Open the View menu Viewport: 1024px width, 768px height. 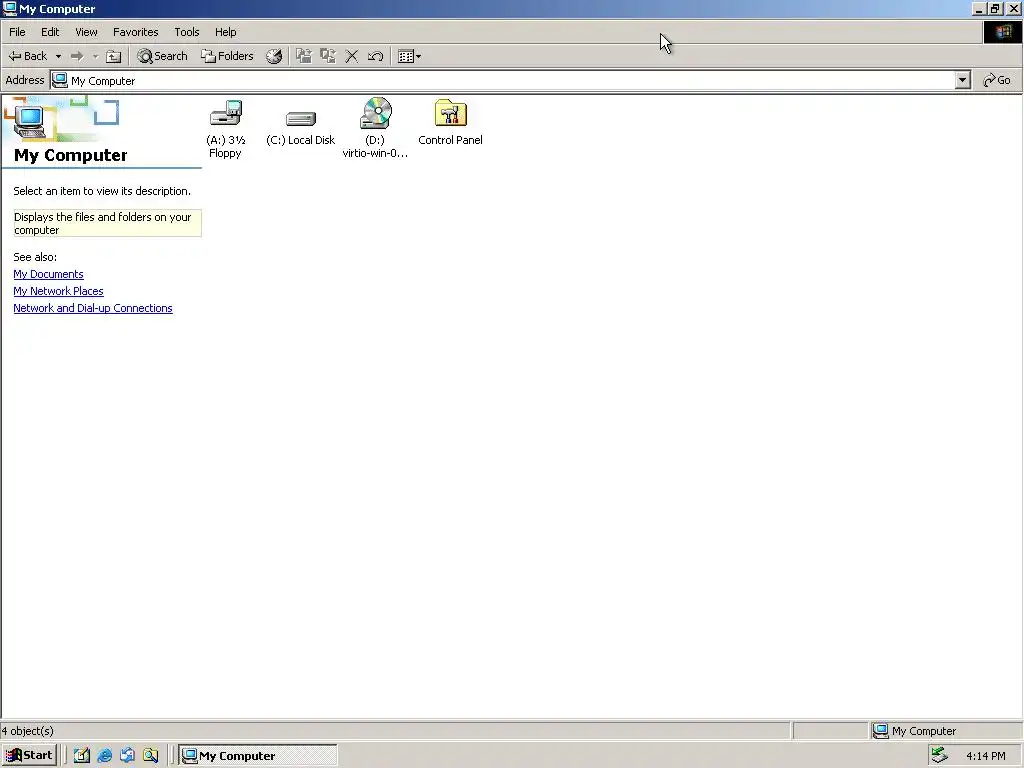tap(86, 32)
